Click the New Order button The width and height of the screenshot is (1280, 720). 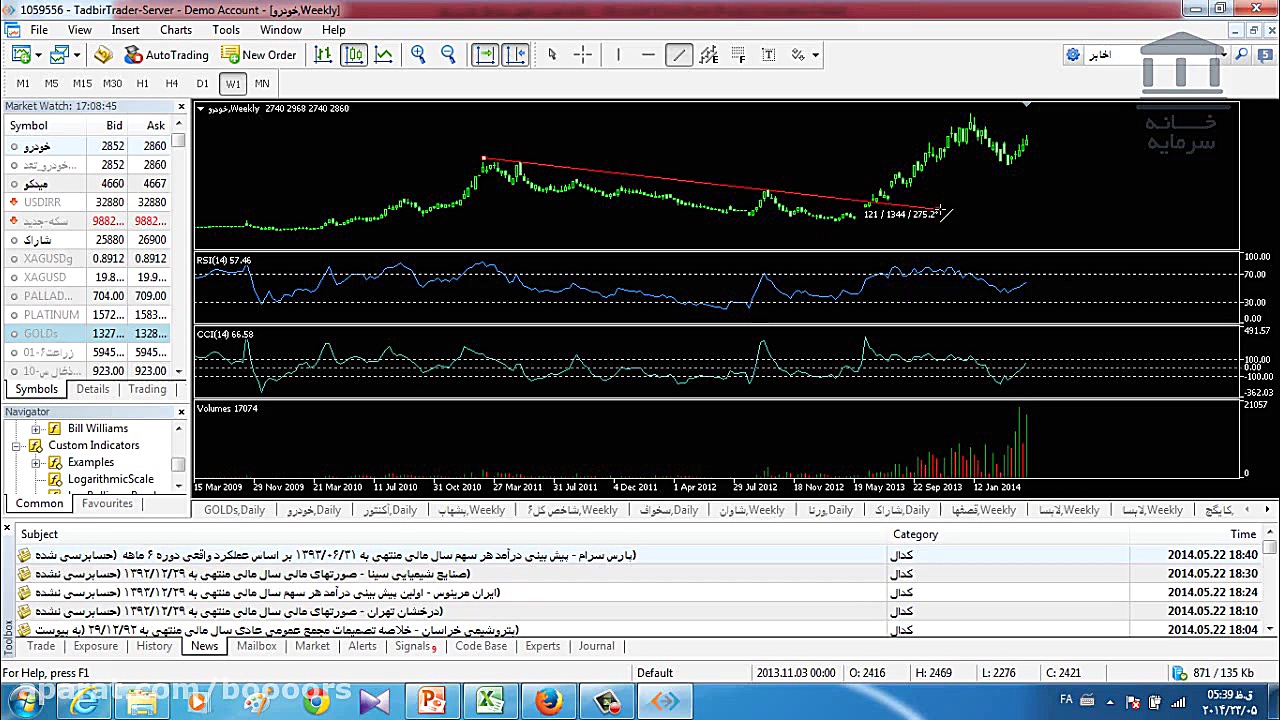(259, 55)
